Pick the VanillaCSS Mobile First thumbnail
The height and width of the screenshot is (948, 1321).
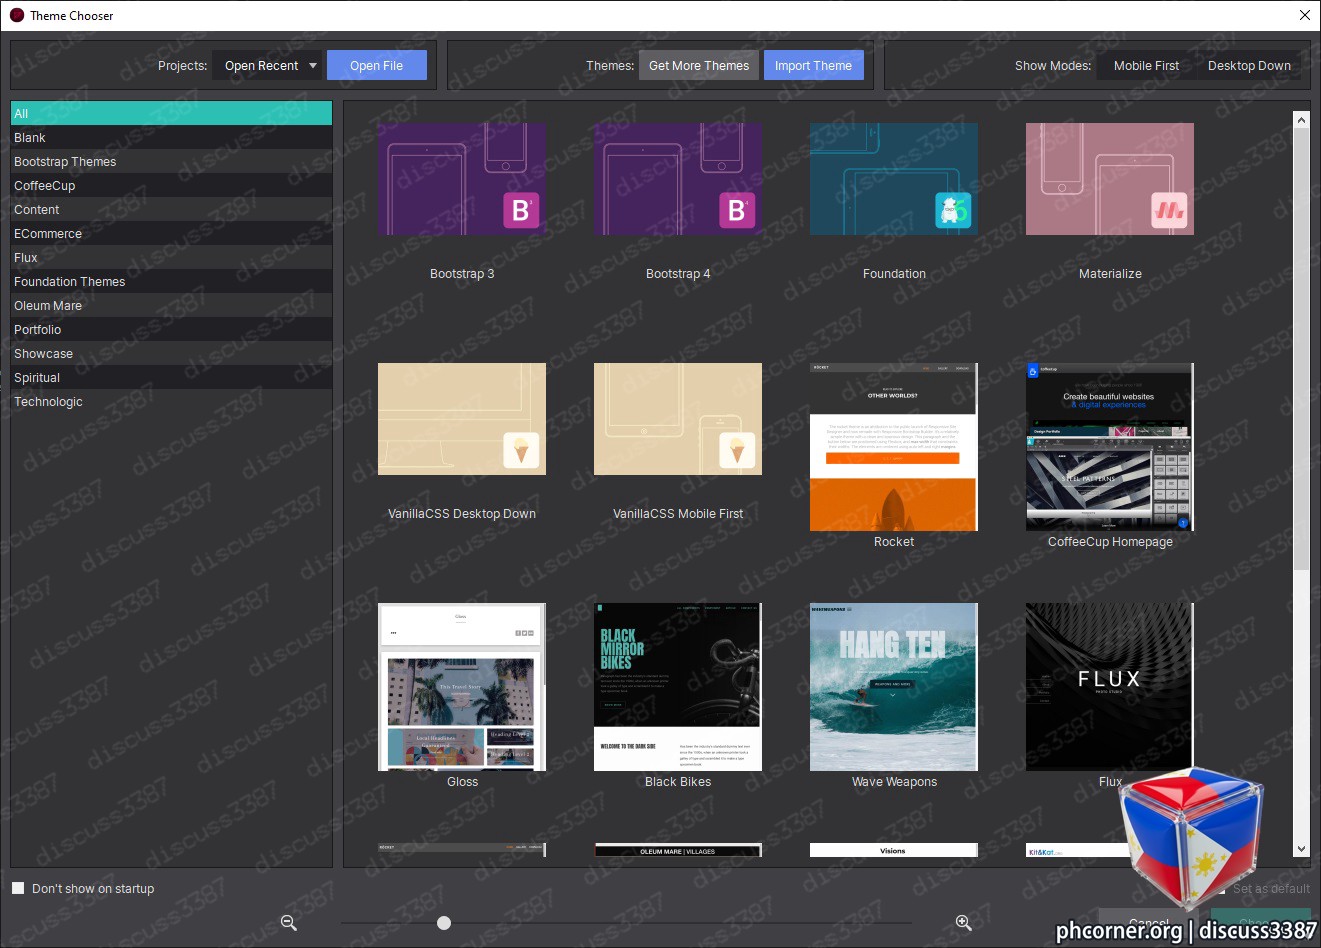tap(678, 419)
